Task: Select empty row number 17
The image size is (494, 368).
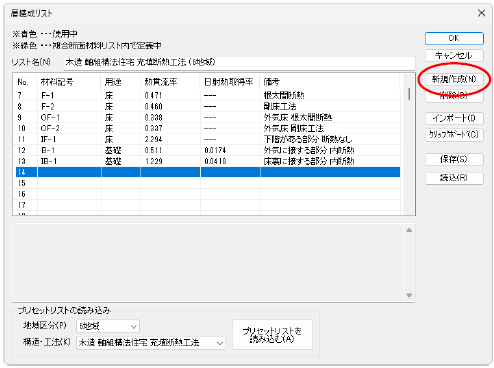Action: coord(22,205)
